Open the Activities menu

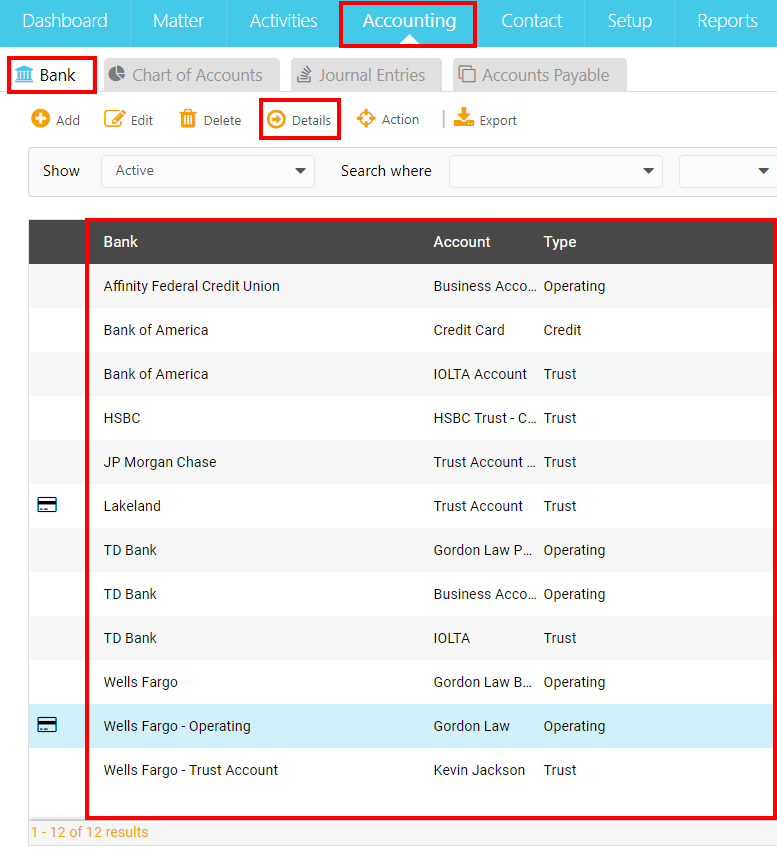[x=284, y=21]
